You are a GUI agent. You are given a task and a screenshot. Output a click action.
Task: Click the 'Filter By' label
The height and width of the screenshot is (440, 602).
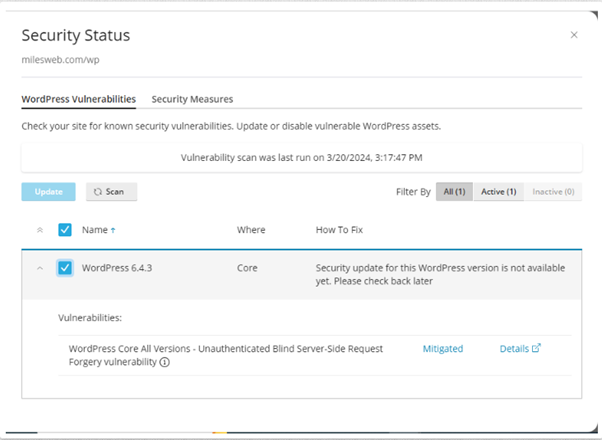coord(413,192)
